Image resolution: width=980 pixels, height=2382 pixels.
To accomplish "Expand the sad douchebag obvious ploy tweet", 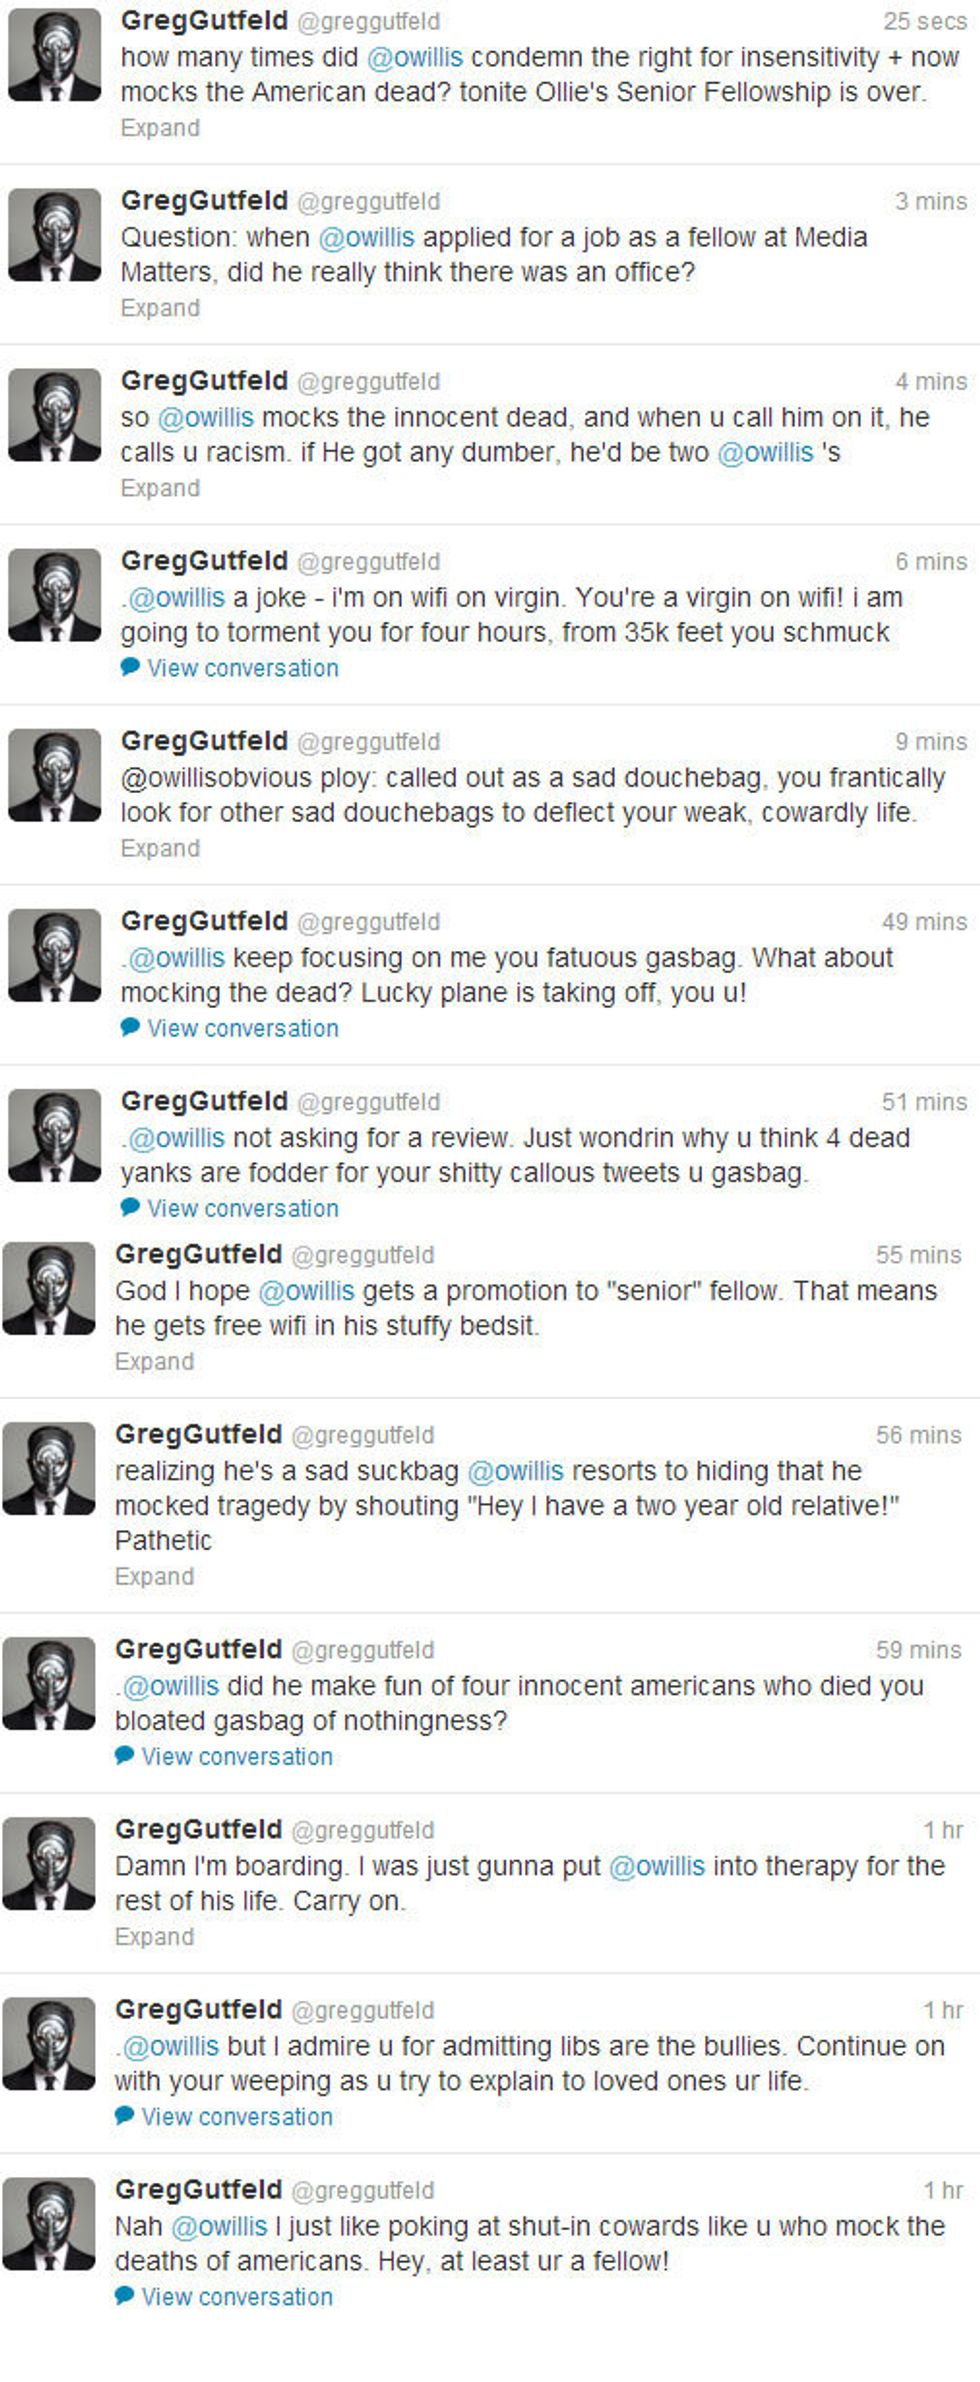I will pos(160,848).
